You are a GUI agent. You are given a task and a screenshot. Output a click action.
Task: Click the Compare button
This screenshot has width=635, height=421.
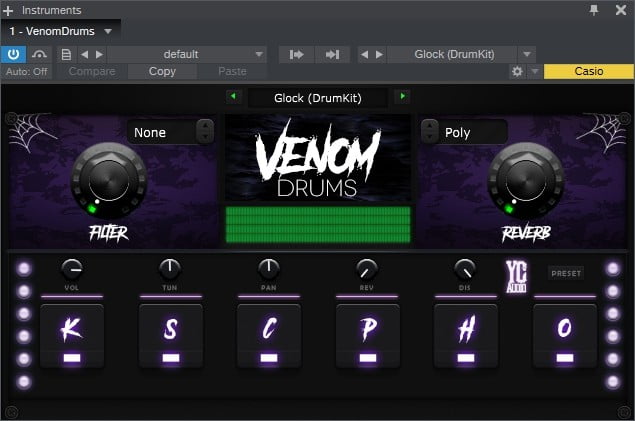[92, 72]
